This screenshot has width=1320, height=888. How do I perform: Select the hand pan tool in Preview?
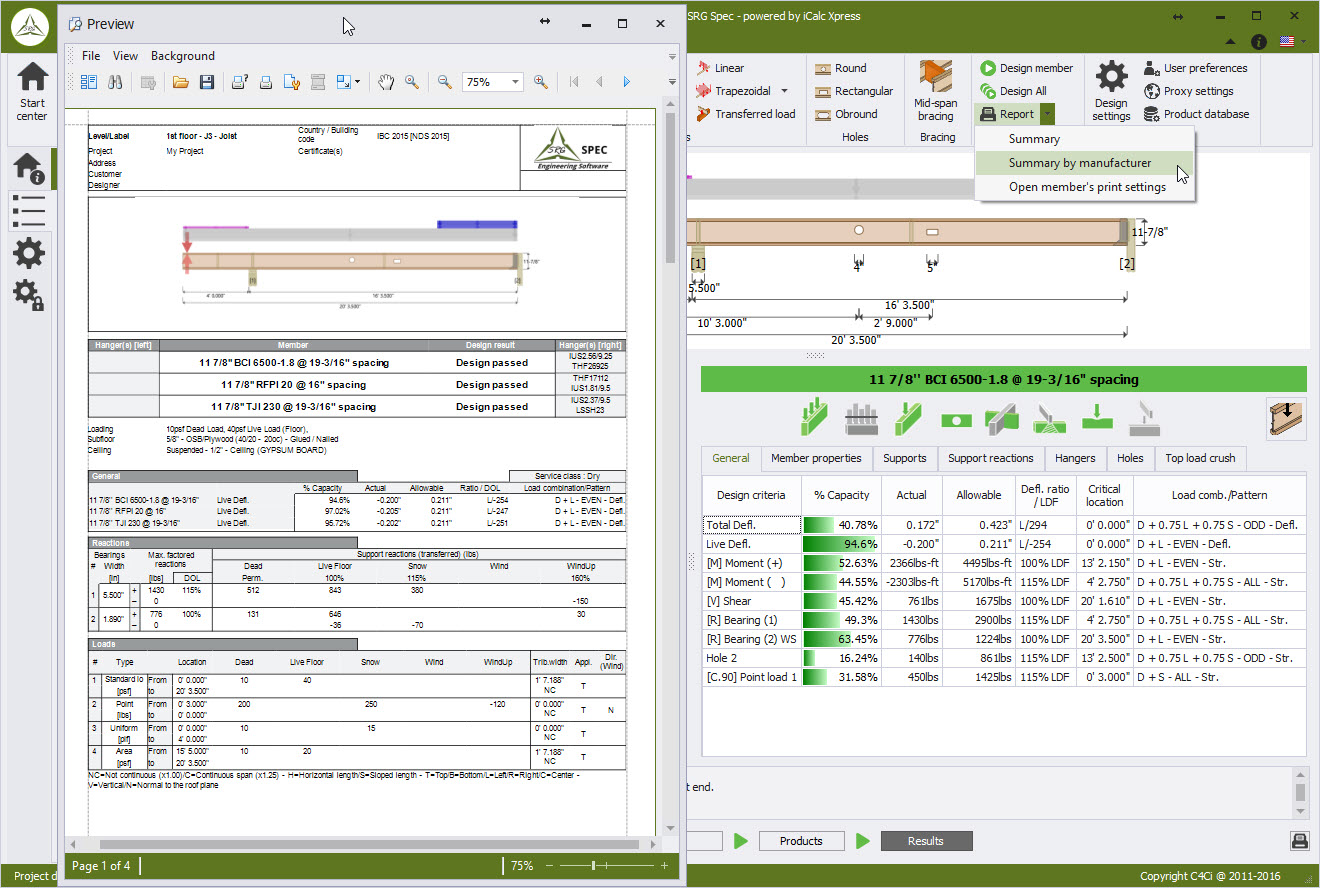(x=386, y=82)
